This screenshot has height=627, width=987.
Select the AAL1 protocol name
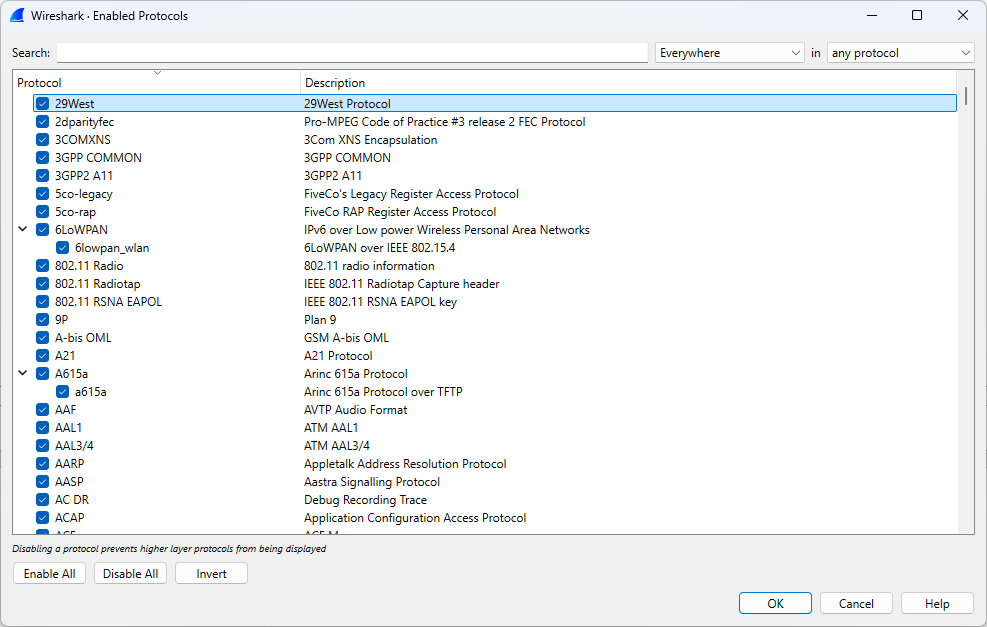pos(69,427)
